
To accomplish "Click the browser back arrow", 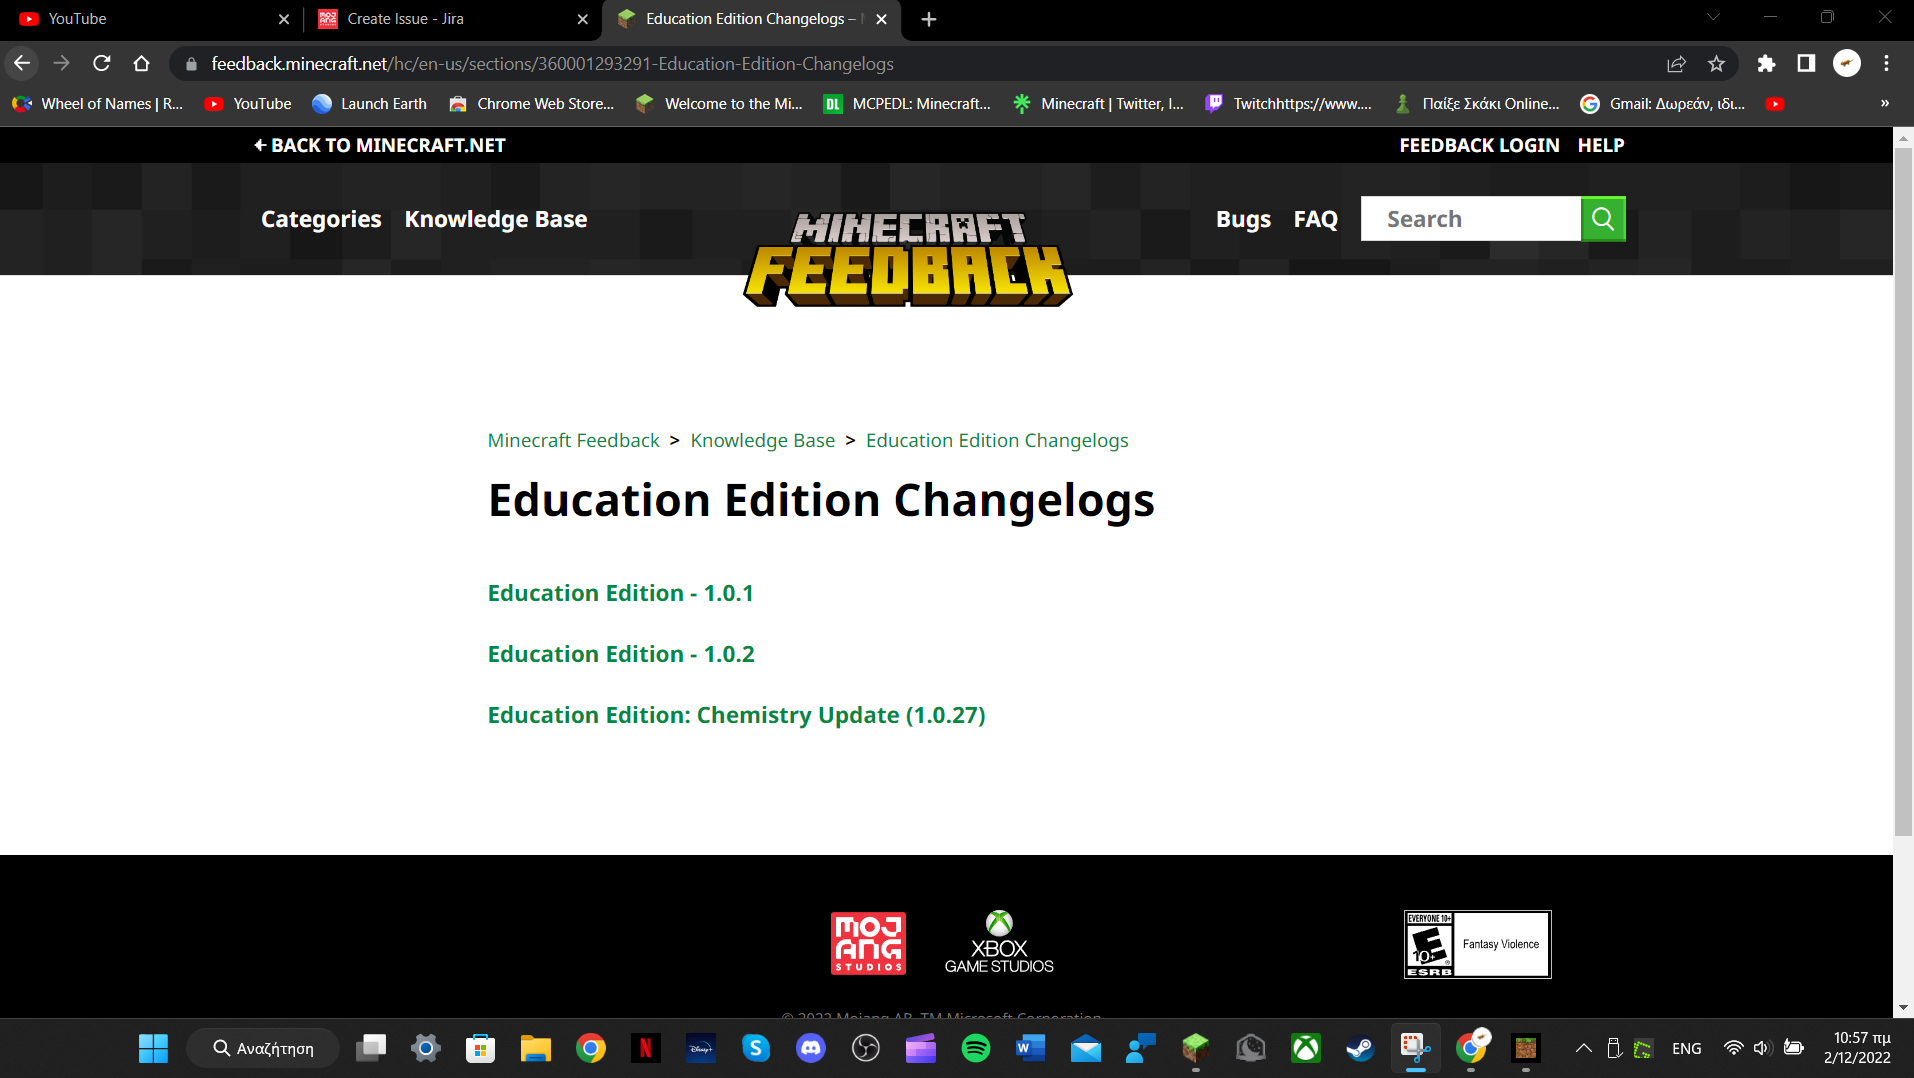I will click(x=22, y=63).
